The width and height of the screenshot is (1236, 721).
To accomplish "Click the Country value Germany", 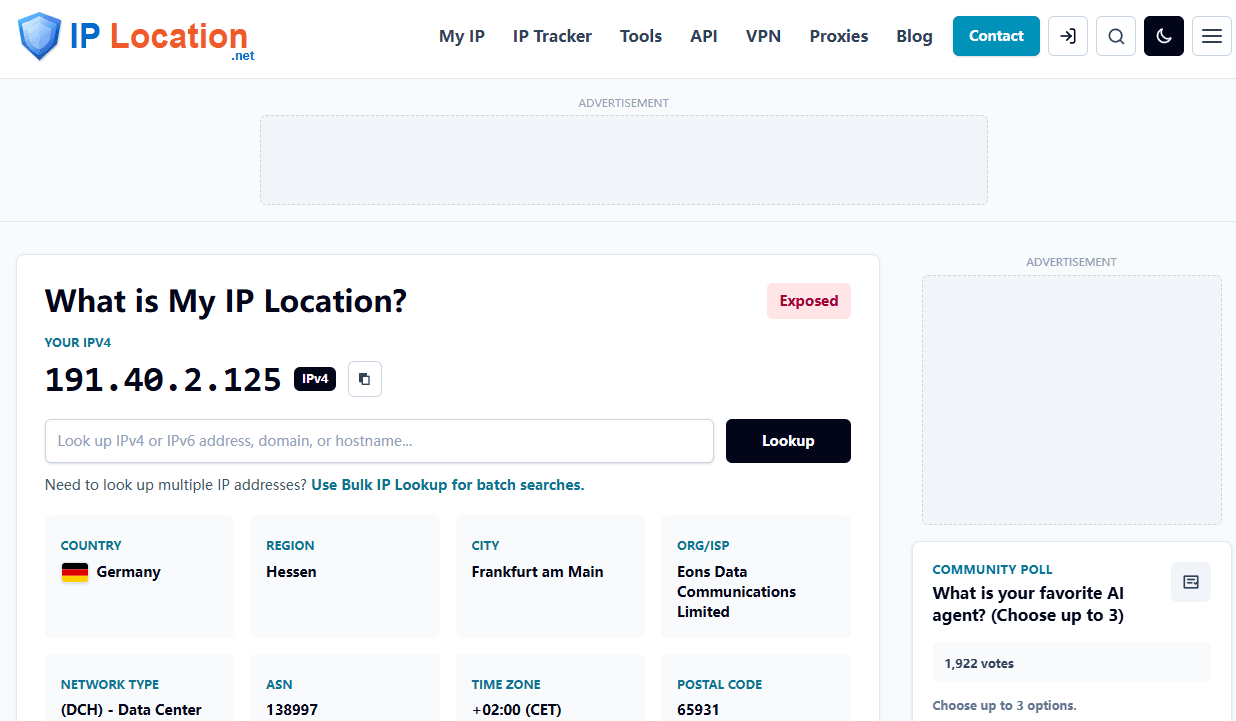I will tap(128, 572).
